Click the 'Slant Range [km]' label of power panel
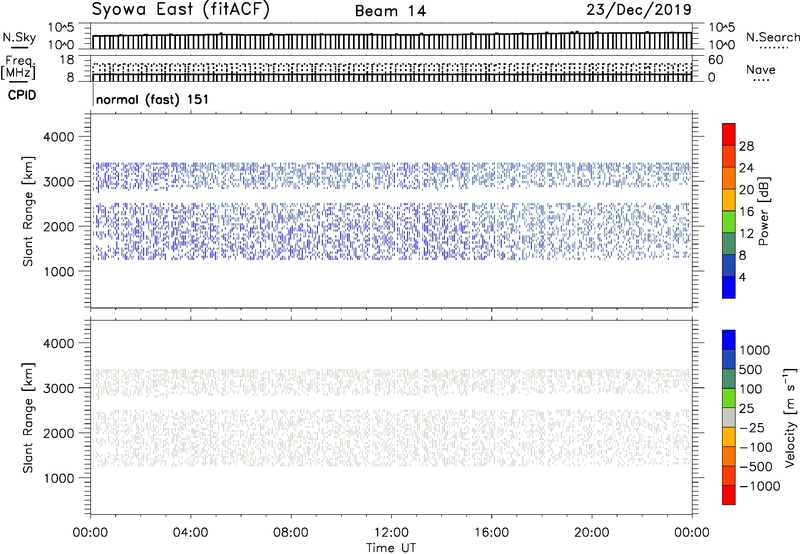Viewport: 800px width, 554px height. point(28,211)
